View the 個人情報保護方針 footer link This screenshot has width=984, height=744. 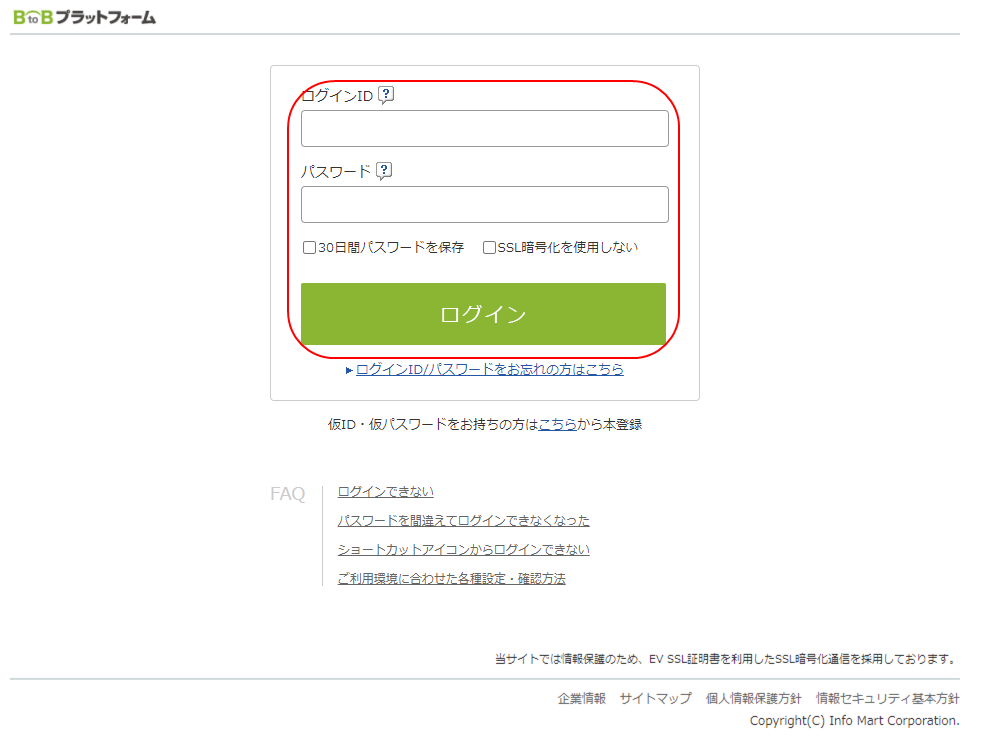coord(753,699)
